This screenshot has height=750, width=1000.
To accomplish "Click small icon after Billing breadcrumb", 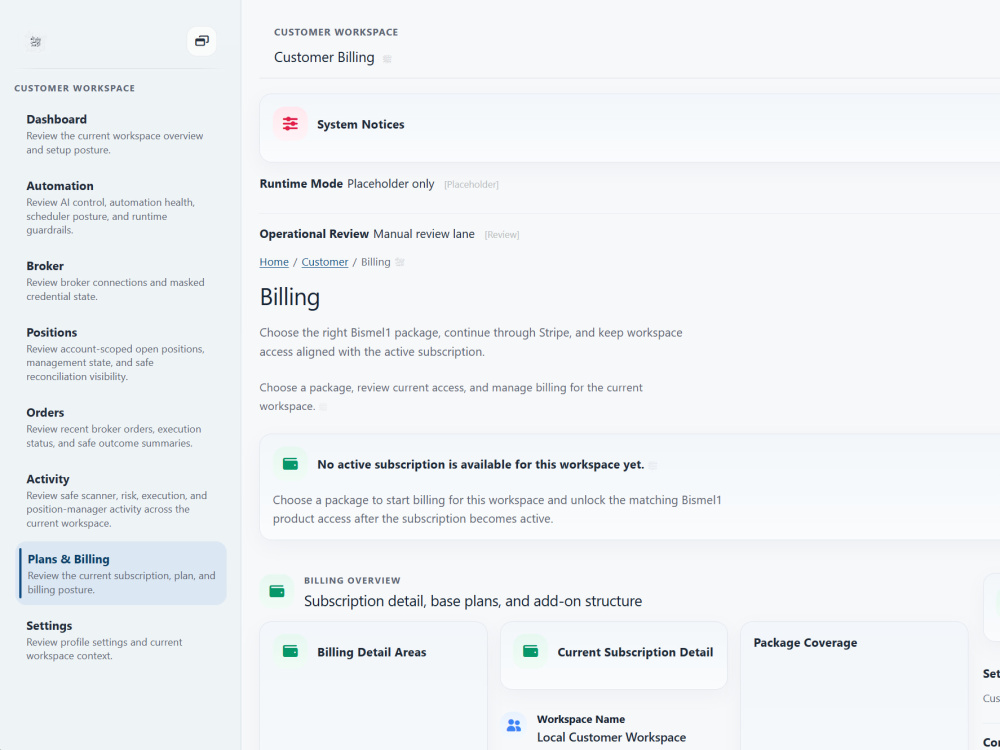I will 400,262.
